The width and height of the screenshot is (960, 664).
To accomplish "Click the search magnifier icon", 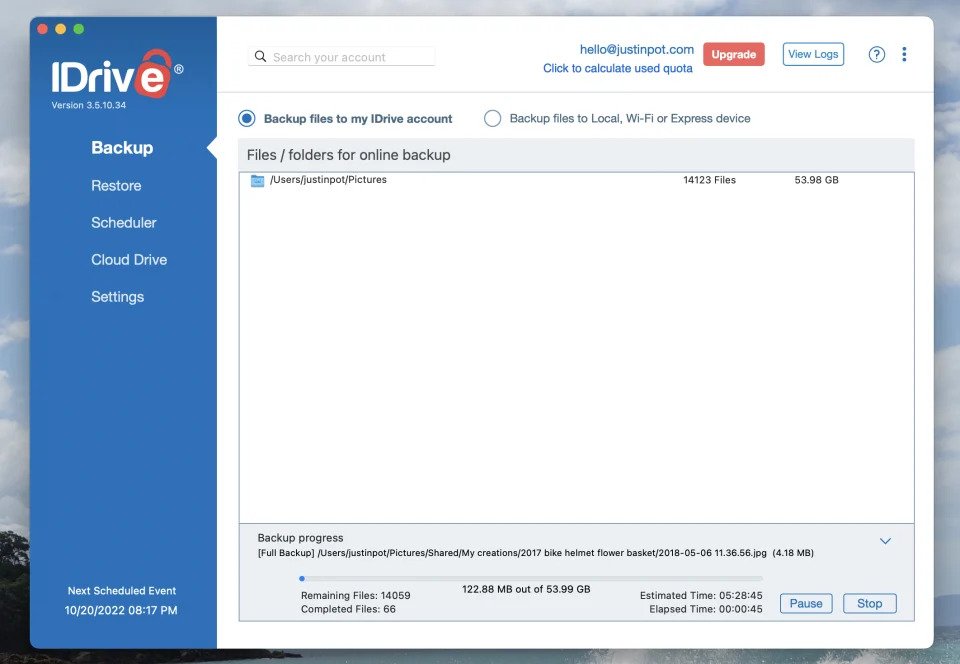I will 260,57.
